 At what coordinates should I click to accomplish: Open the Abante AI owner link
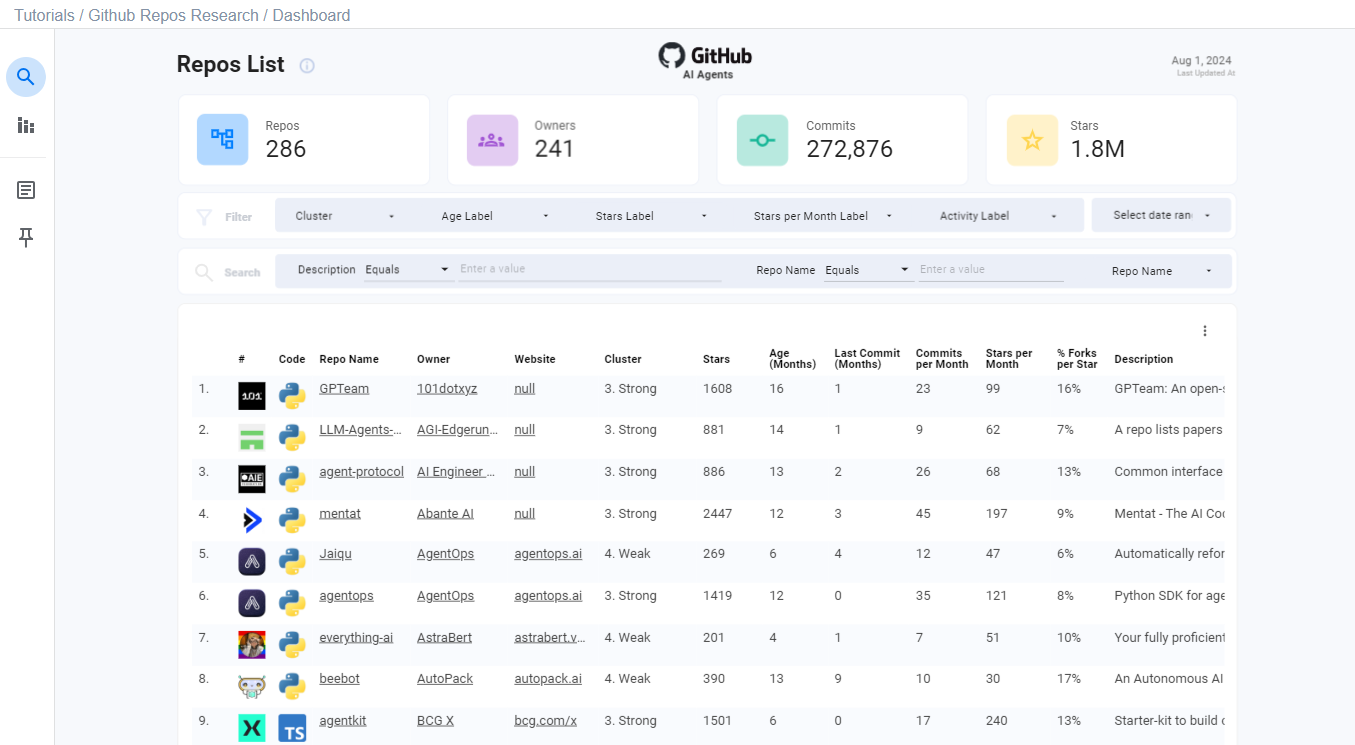coord(445,513)
